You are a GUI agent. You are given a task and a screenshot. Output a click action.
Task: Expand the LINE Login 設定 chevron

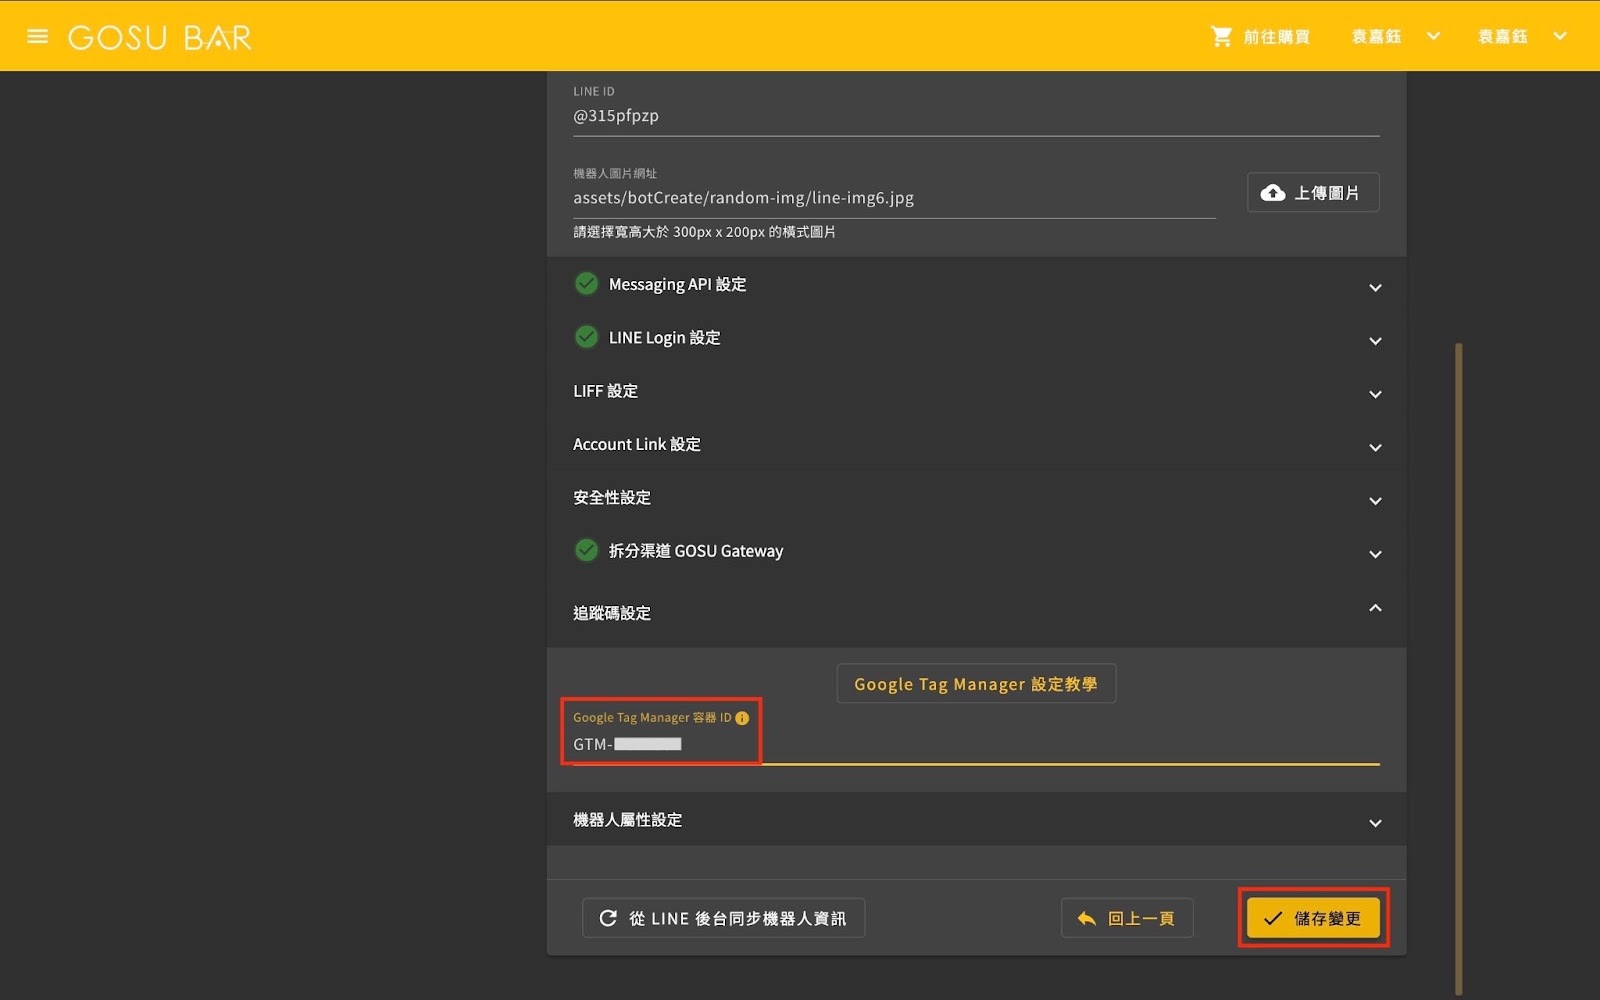pyautogui.click(x=1375, y=341)
